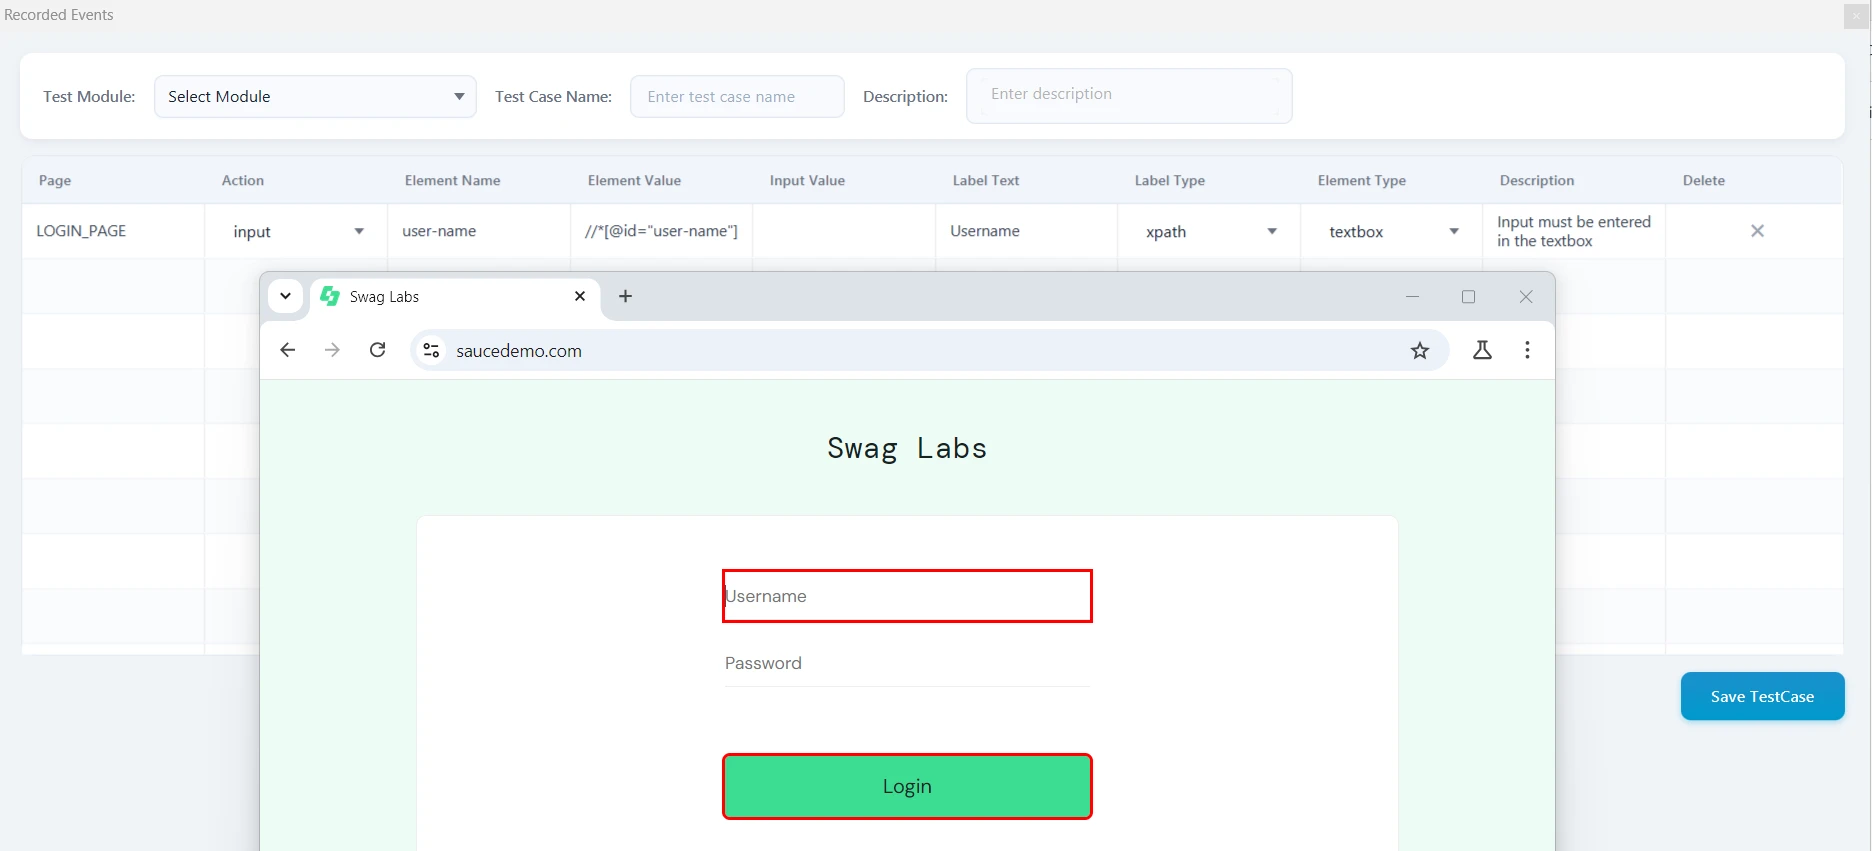Focus the Test Case Name field
Image resolution: width=1872 pixels, height=851 pixels.
pyautogui.click(x=737, y=96)
